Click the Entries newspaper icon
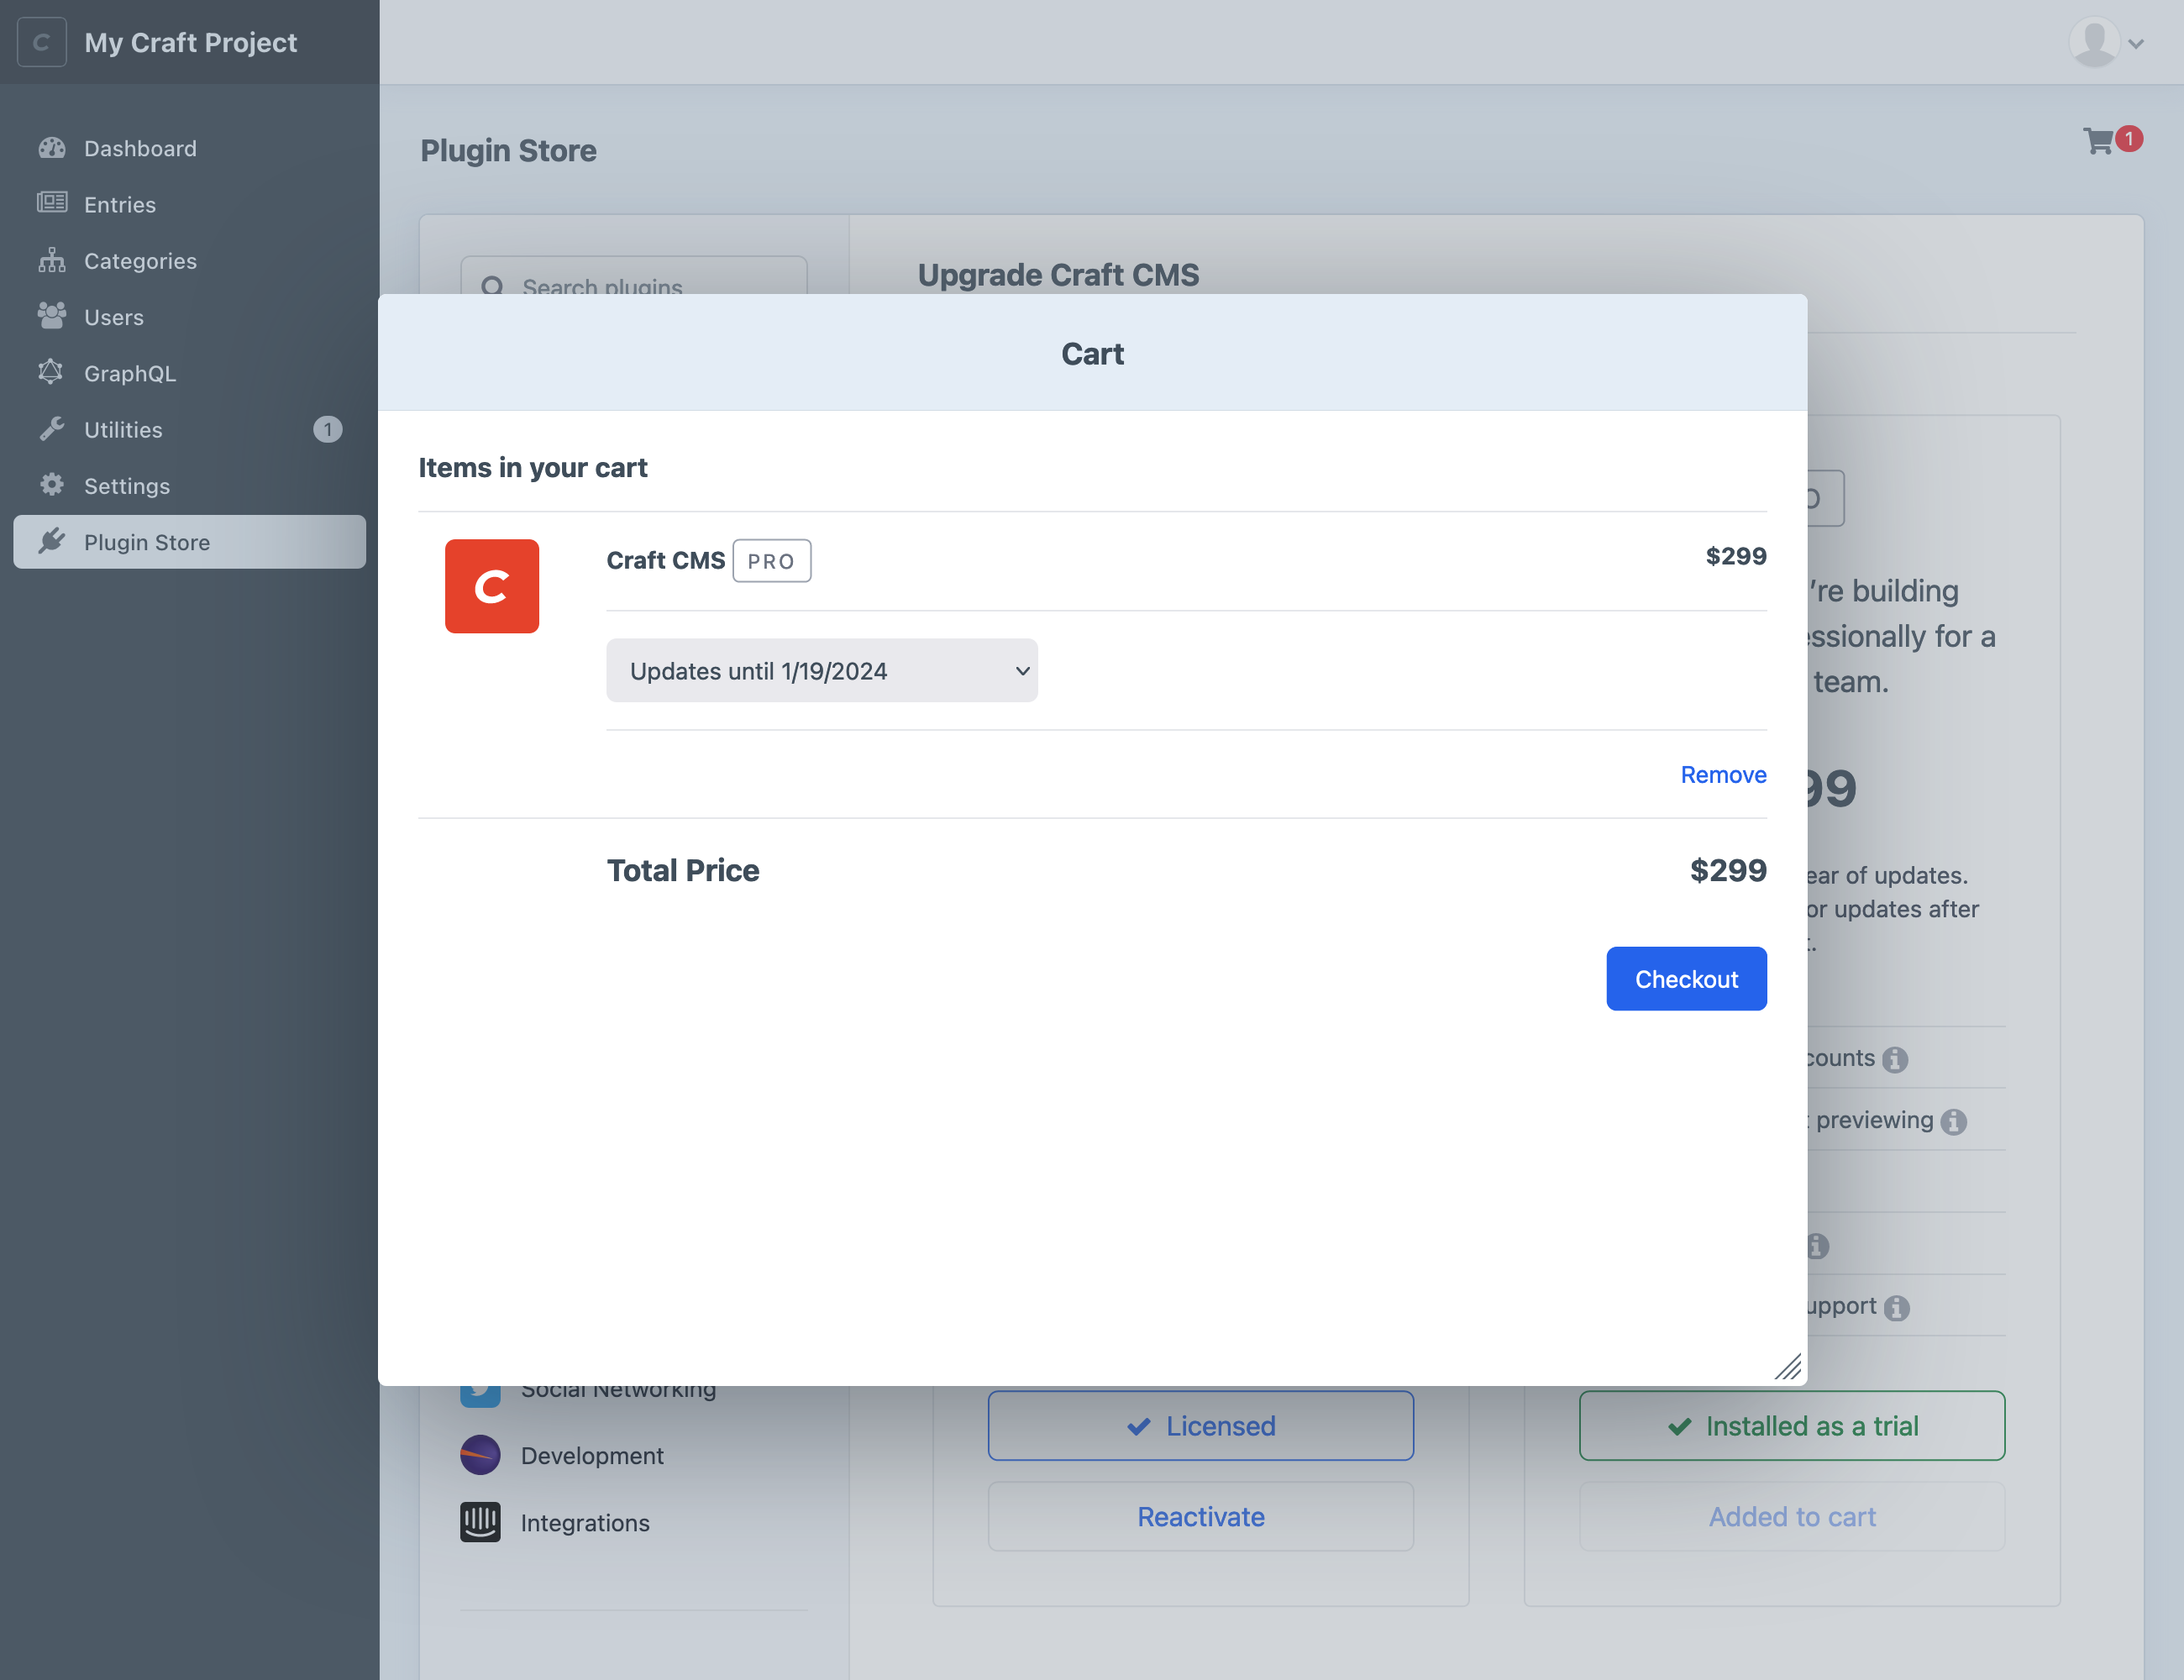Screen dimensions: 2184x1680 coord(52,203)
